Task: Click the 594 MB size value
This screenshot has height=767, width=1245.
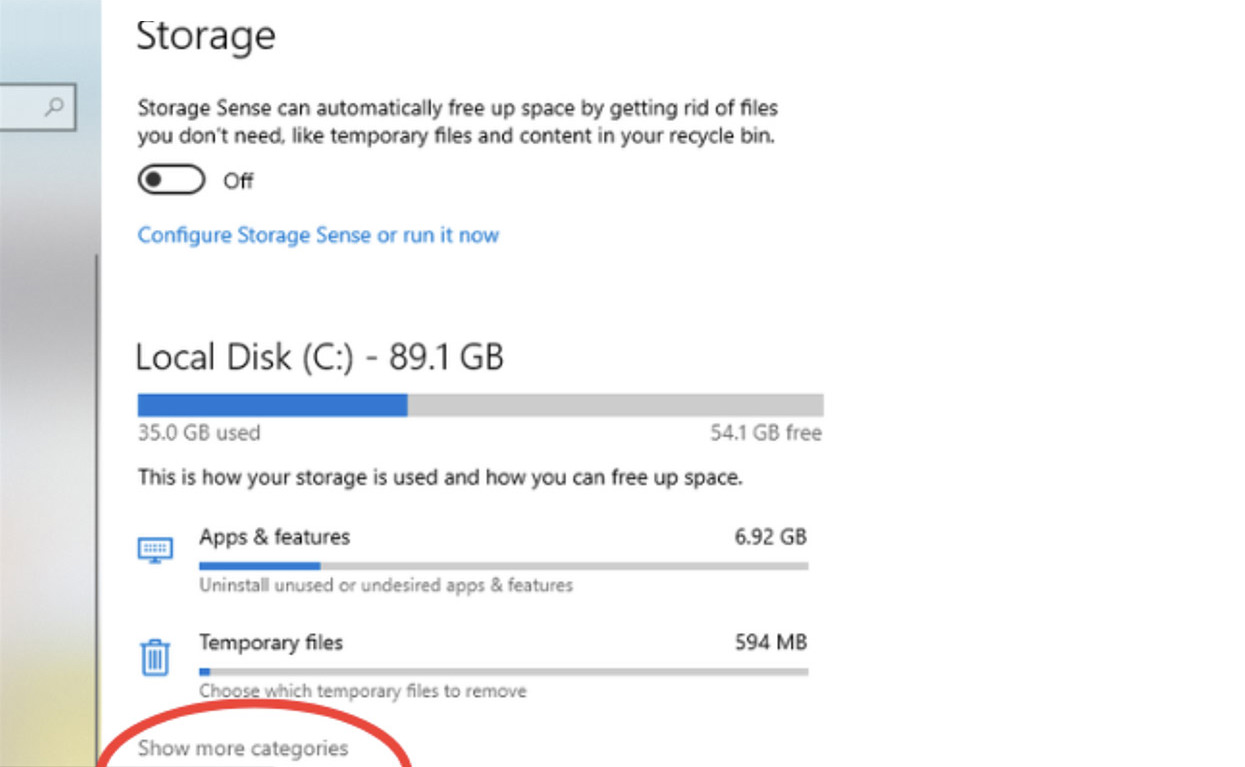Action: coord(770,642)
